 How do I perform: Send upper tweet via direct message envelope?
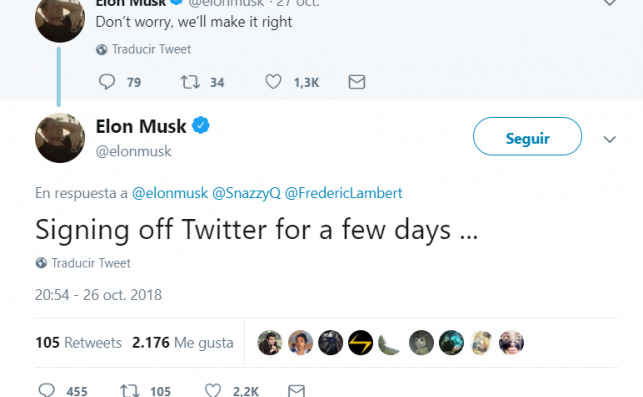357,82
